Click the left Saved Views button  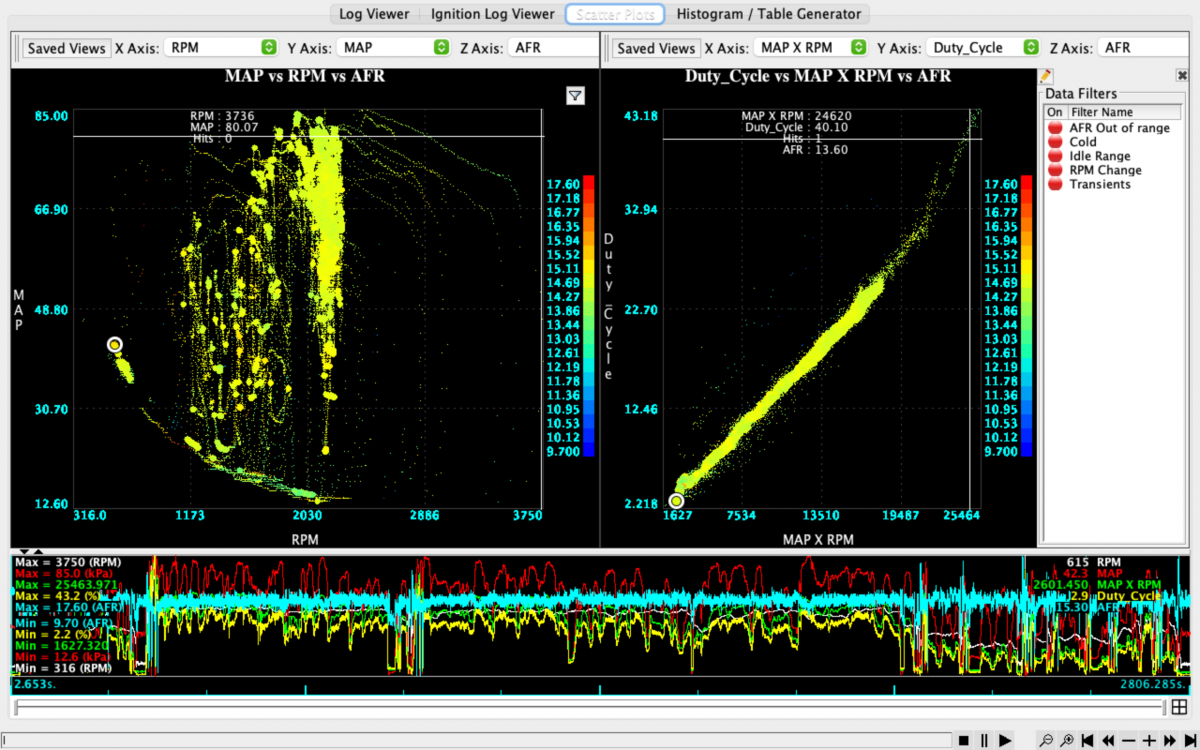click(66, 48)
